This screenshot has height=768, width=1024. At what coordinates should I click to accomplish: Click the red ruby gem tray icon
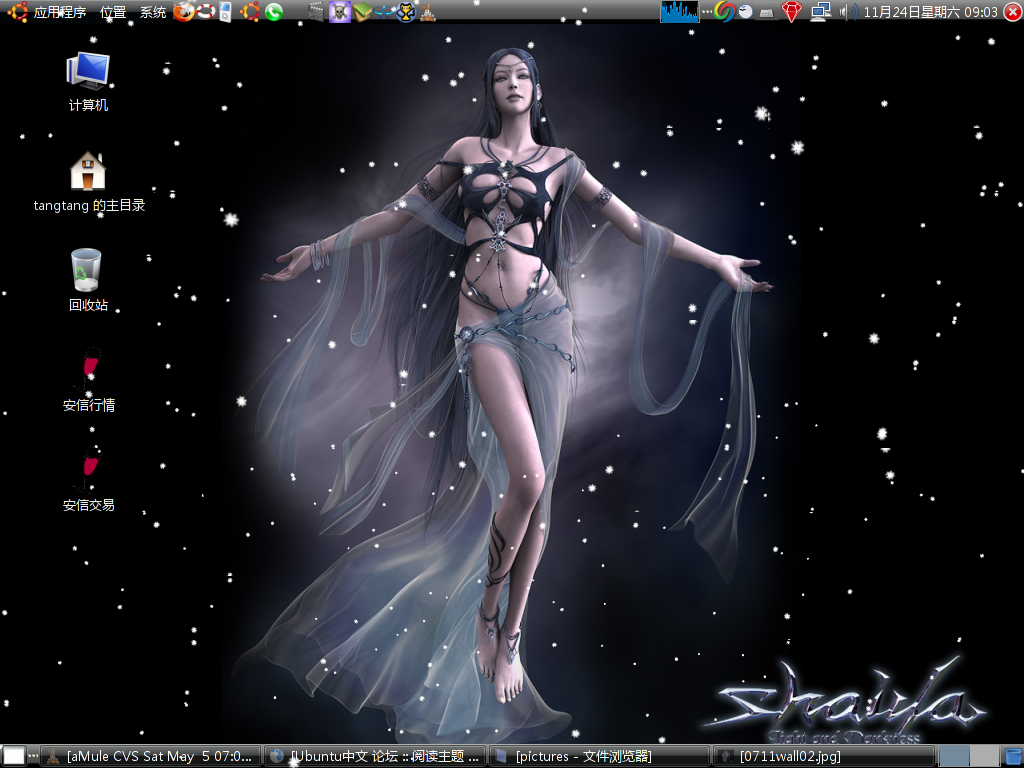[792, 12]
